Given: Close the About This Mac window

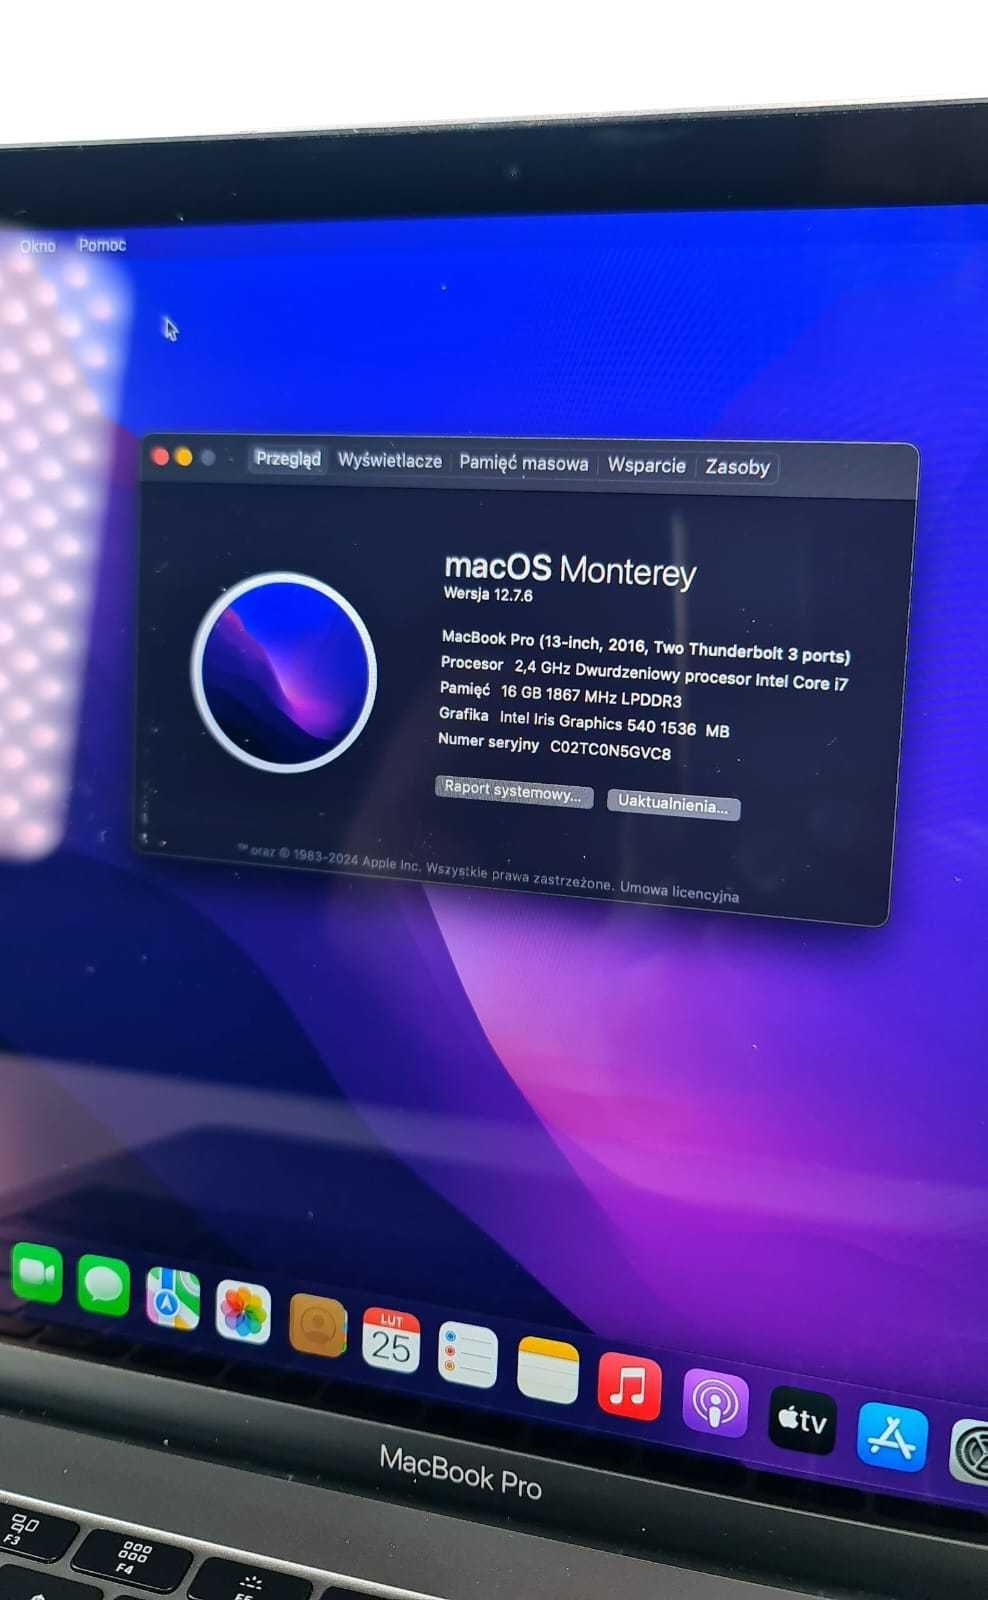Looking at the screenshot, I should (160, 457).
